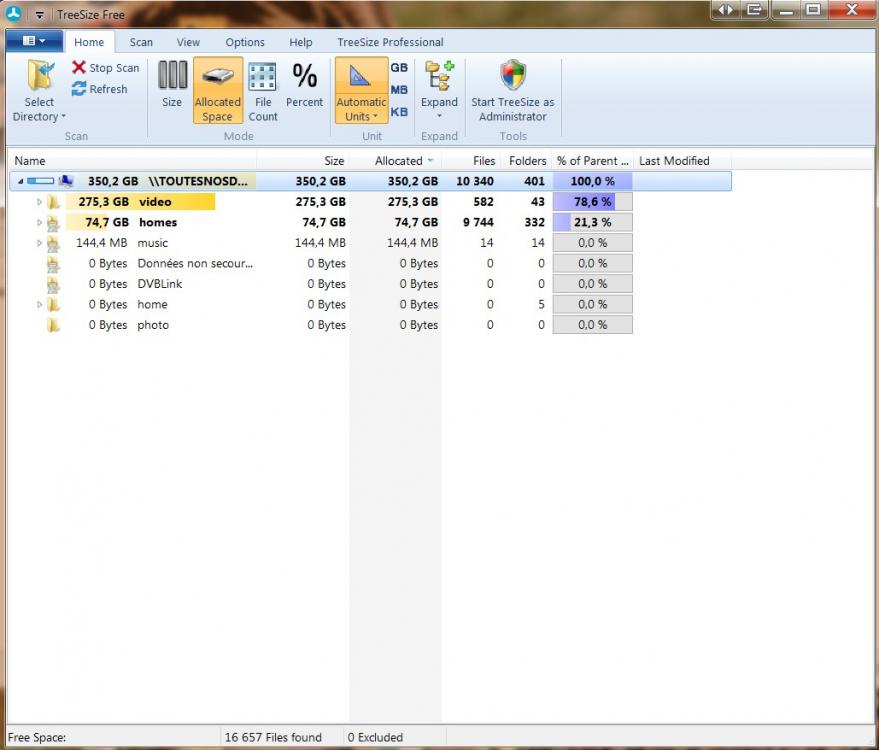Click the 9 744 files value
Screen dimensions: 879x750
click(478, 223)
